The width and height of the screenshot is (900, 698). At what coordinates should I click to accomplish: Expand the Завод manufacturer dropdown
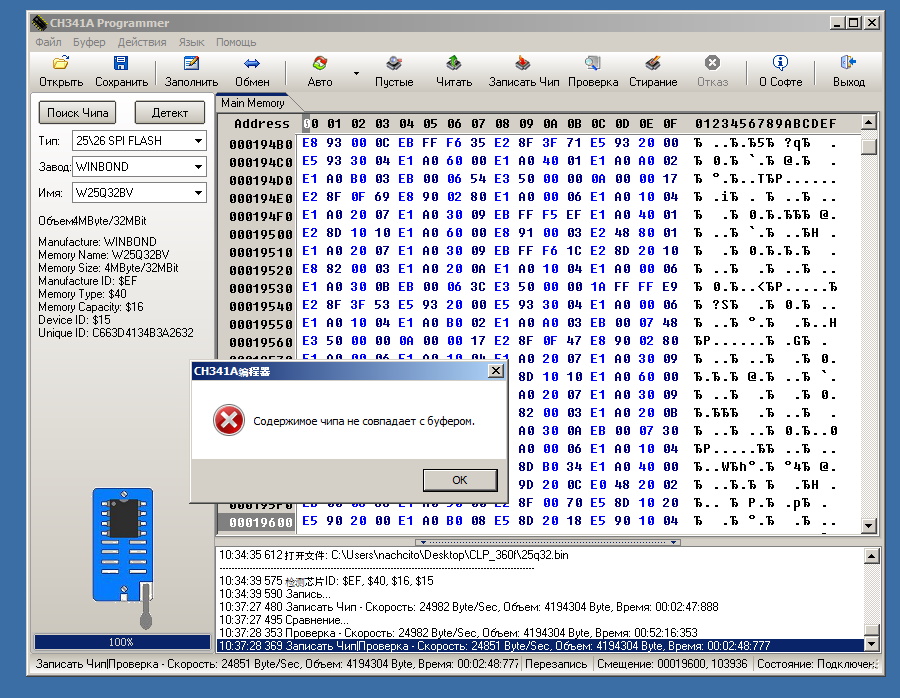tap(198, 167)
